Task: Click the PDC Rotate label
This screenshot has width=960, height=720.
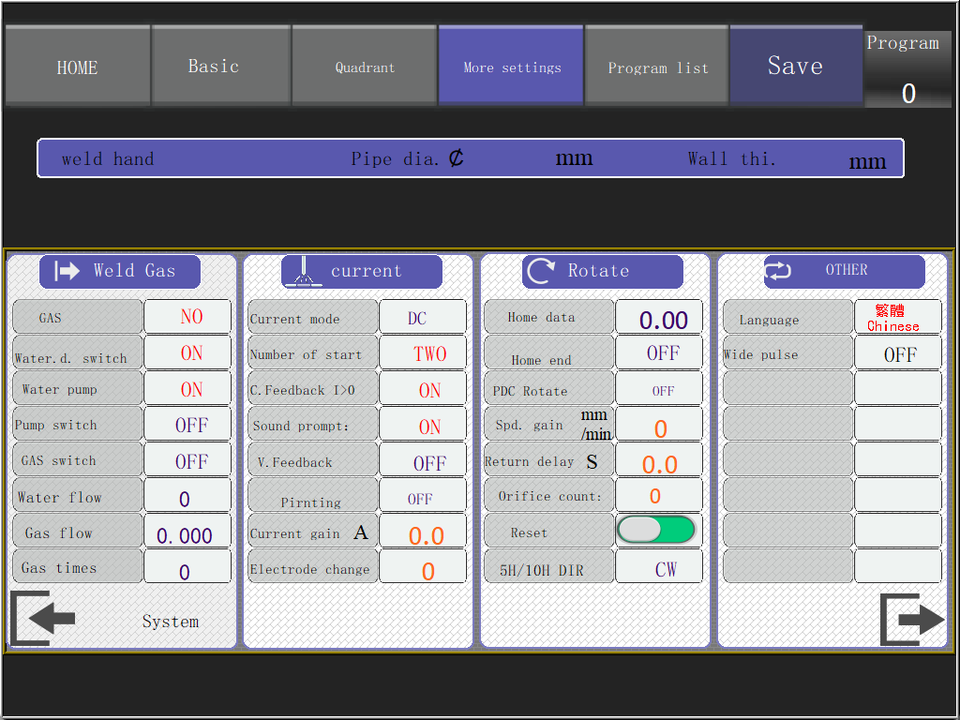Action: click(x=530, y=391)
